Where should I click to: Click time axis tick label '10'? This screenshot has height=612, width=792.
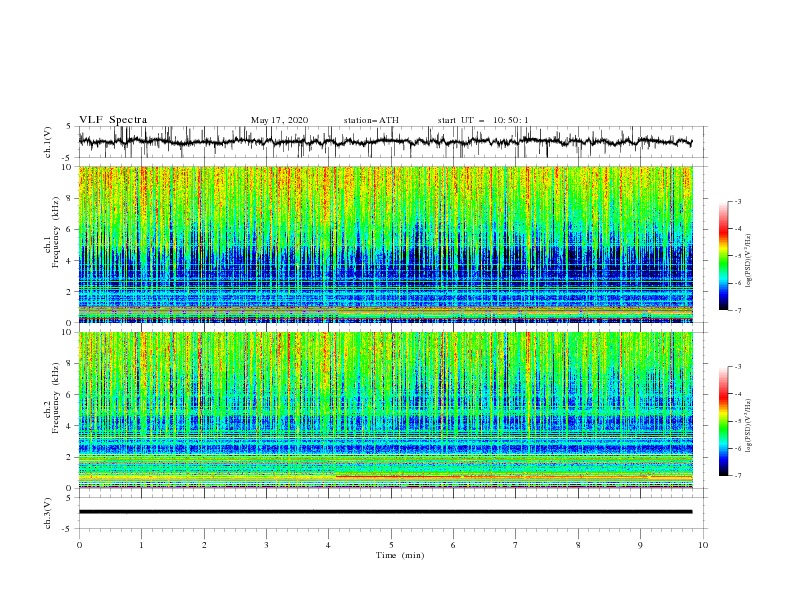(703, 545)
